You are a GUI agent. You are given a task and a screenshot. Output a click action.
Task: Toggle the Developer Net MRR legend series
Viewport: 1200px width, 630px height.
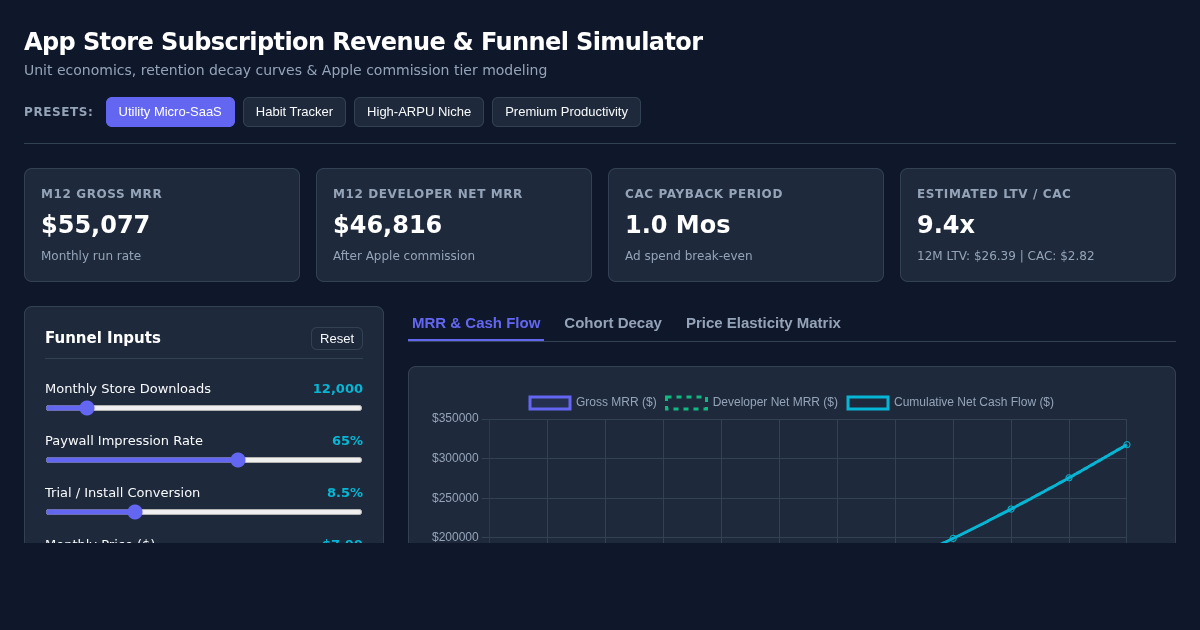click(751, 402)
